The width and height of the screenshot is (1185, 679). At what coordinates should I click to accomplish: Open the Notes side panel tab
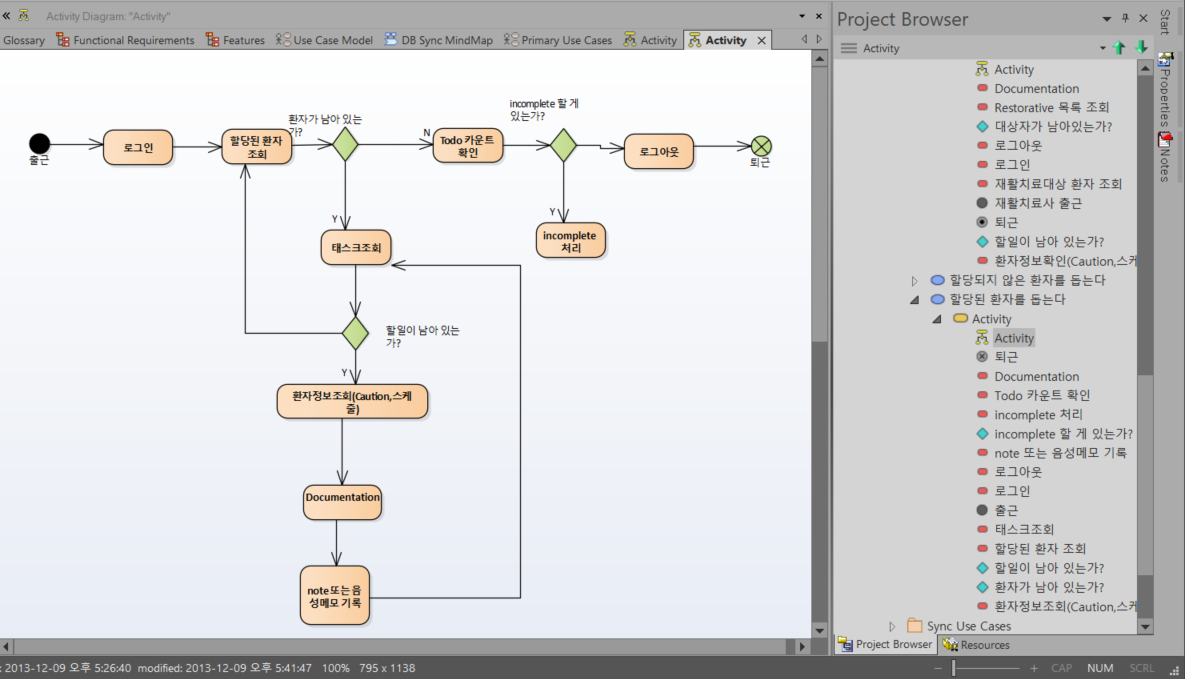coord(1165,157)
